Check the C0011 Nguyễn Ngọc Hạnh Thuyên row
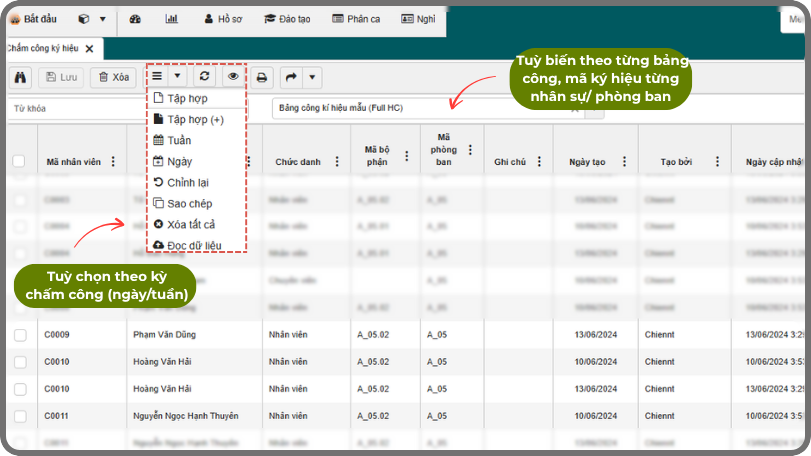 (x=20, y=416)
